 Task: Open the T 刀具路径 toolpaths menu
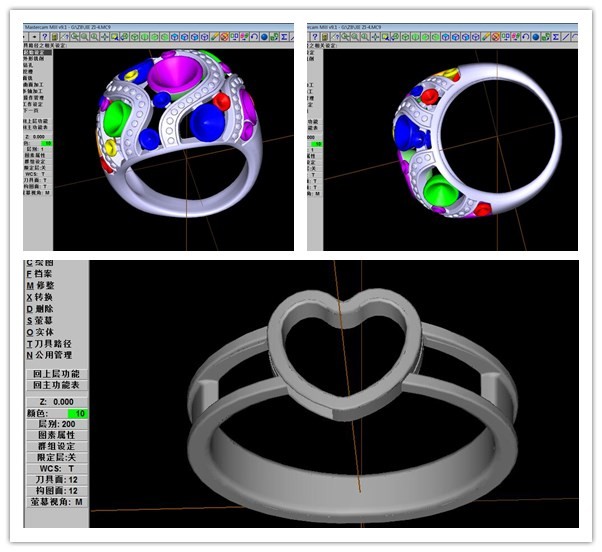point(52,343)
